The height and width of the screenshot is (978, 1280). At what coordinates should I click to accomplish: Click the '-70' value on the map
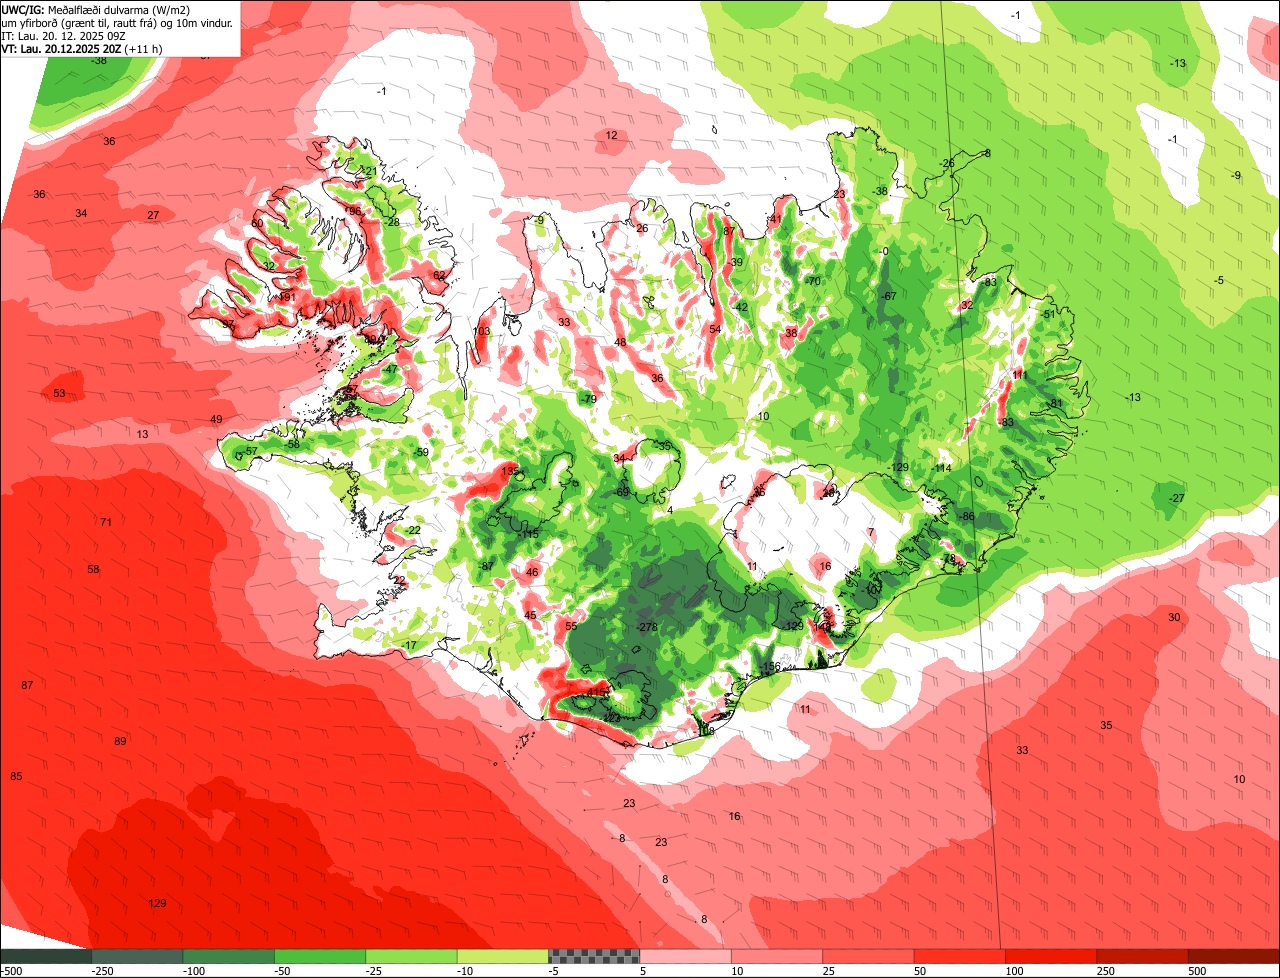pyautogui.click(x=813, y=282)
